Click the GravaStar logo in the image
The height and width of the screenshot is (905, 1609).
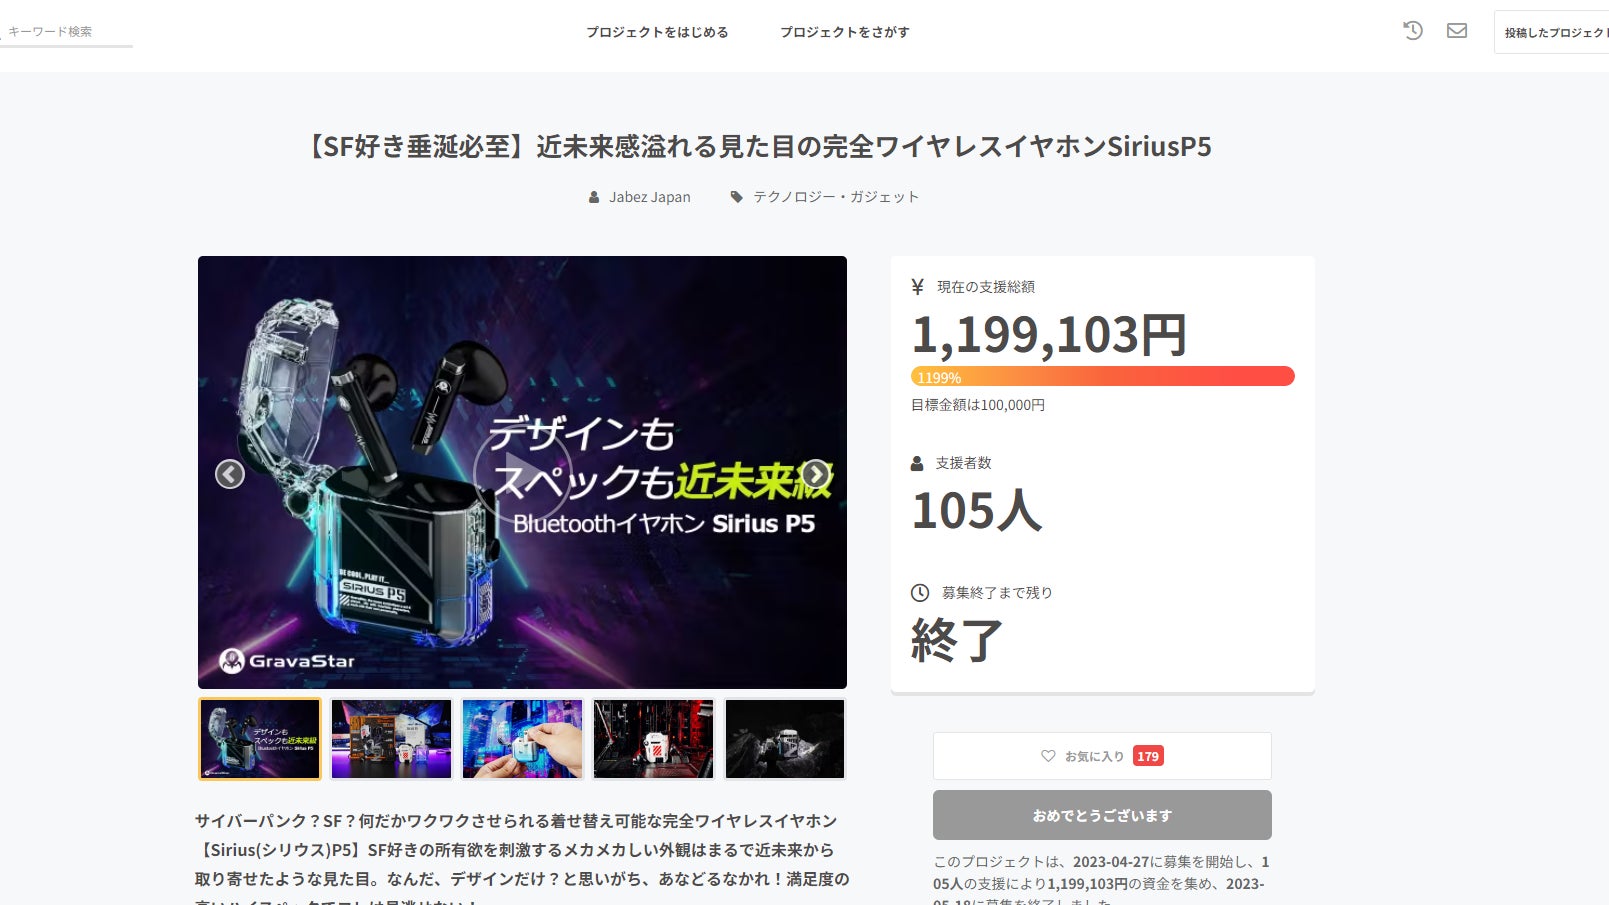click(x=287, y=661)
